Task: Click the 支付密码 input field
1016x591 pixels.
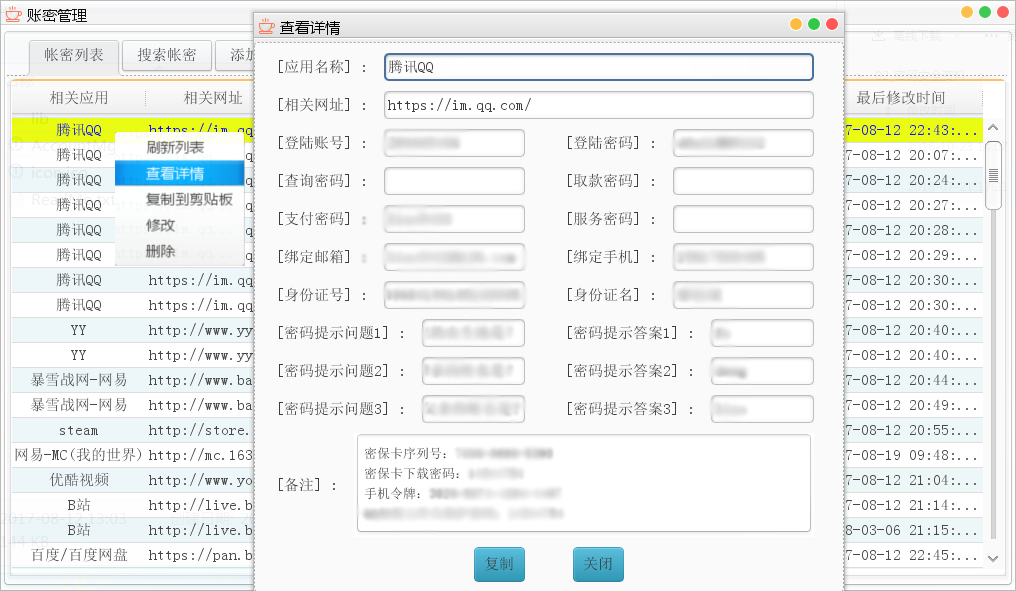Action: (454, 219)
